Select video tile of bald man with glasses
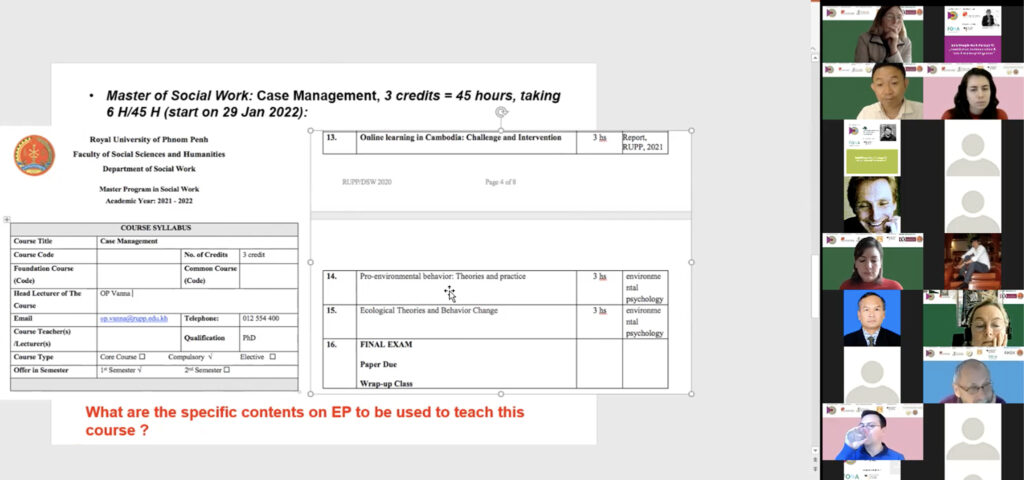Image resolution: width=1024 pixels, height=480 pixels. coord(973,375)
